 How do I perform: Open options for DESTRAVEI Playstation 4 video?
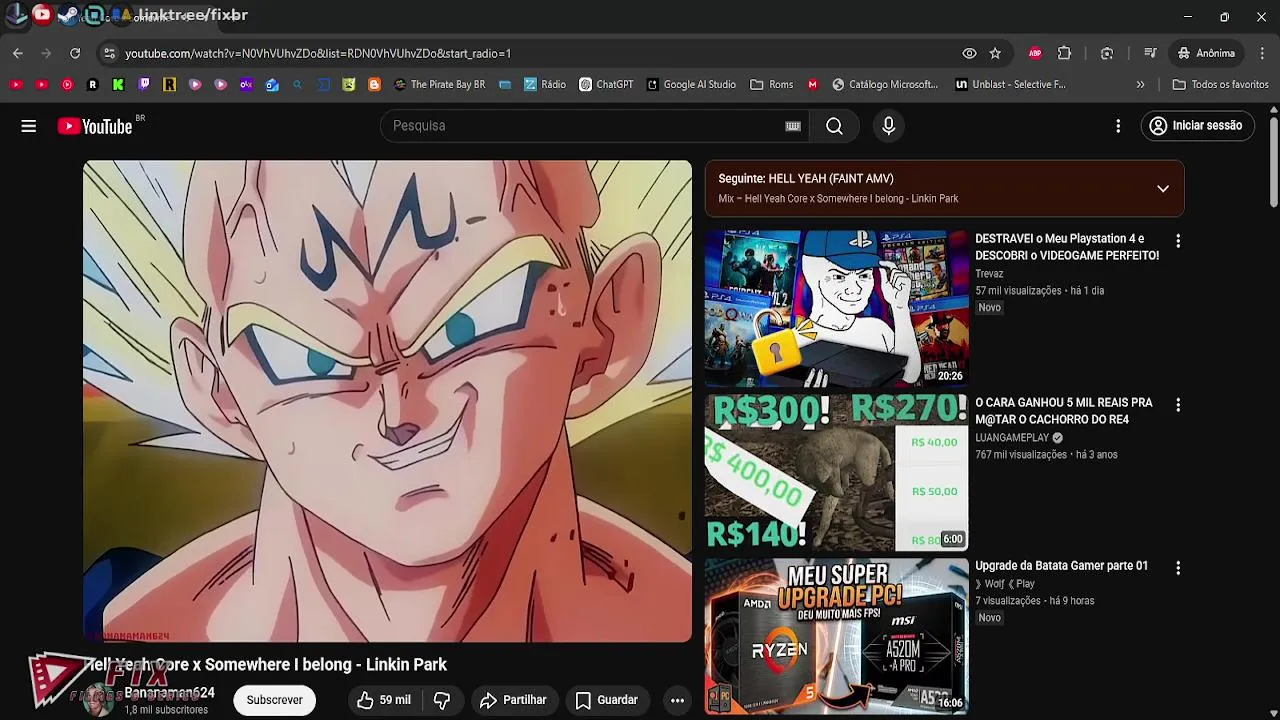pyautogui.click(x=1178, y=241)
